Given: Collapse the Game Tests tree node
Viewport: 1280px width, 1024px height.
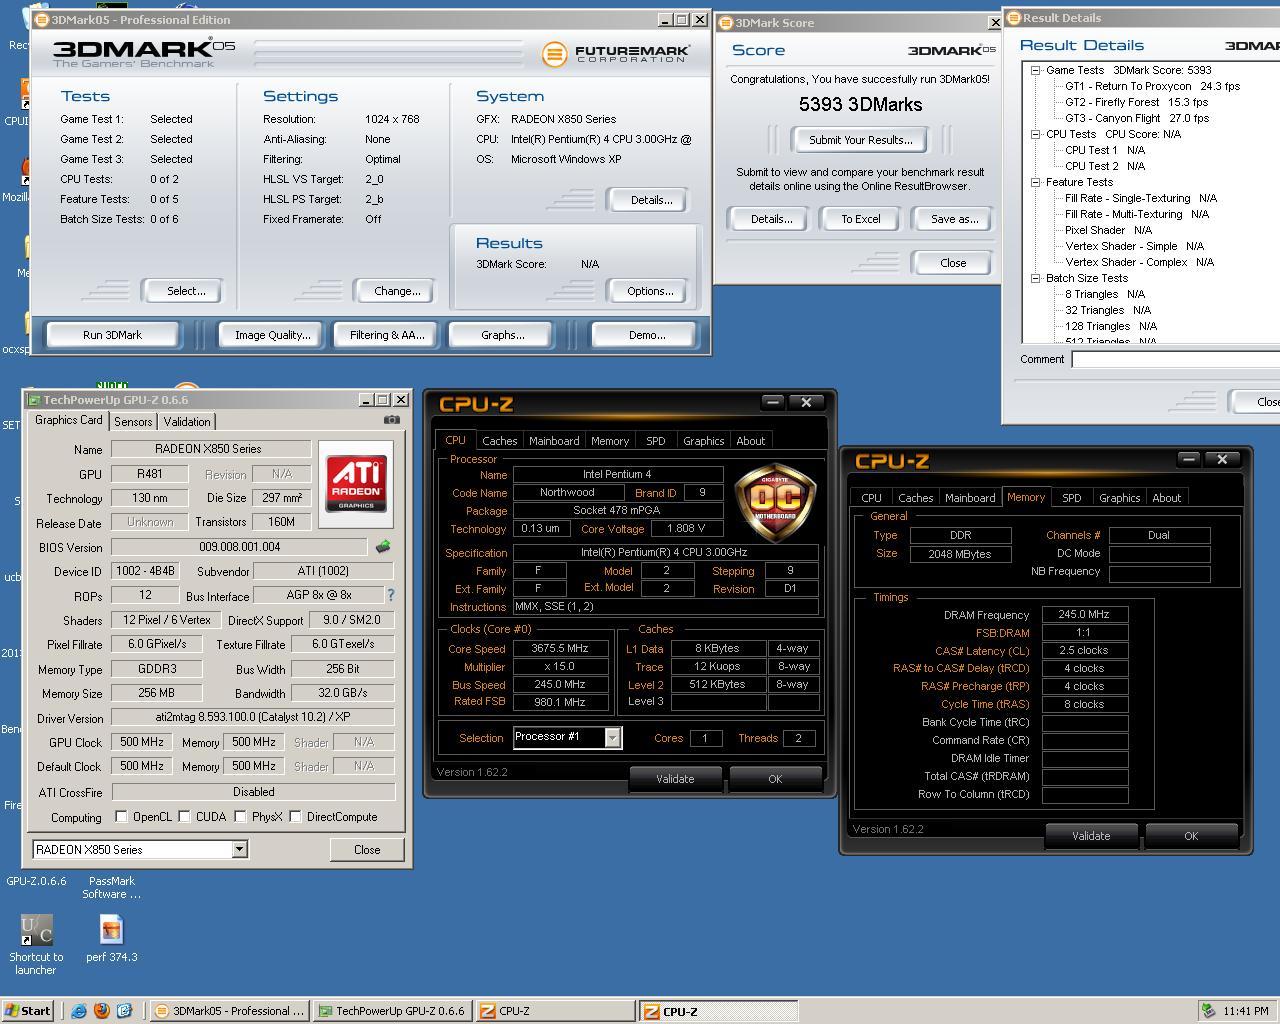Looking at the screenshot, I should [x=1036, y=70].
